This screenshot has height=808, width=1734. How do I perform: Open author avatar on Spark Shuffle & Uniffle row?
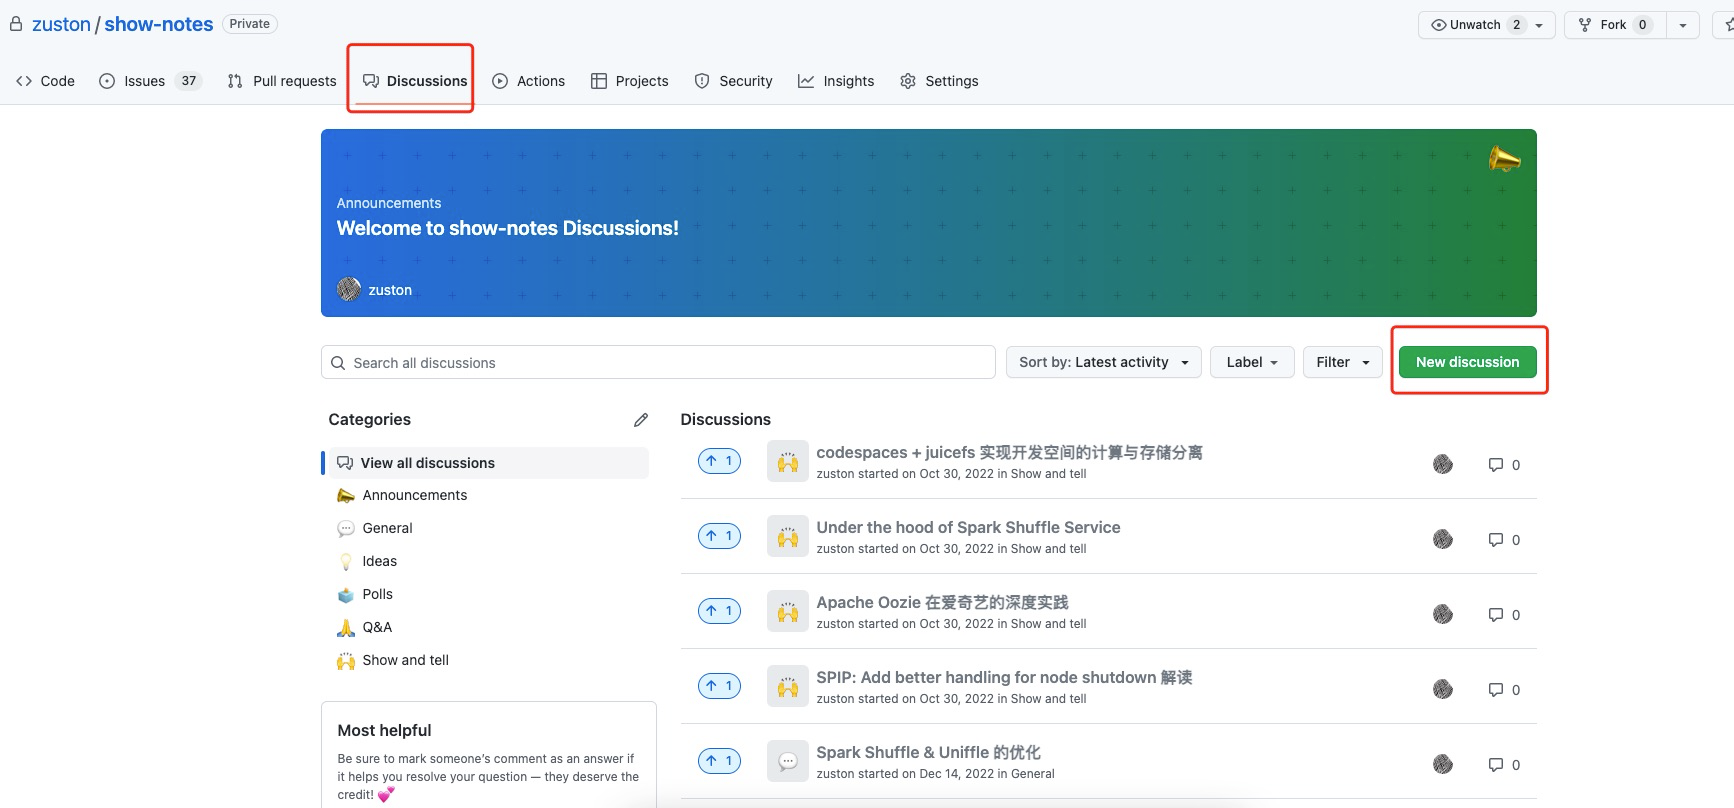click(1443, 764)
